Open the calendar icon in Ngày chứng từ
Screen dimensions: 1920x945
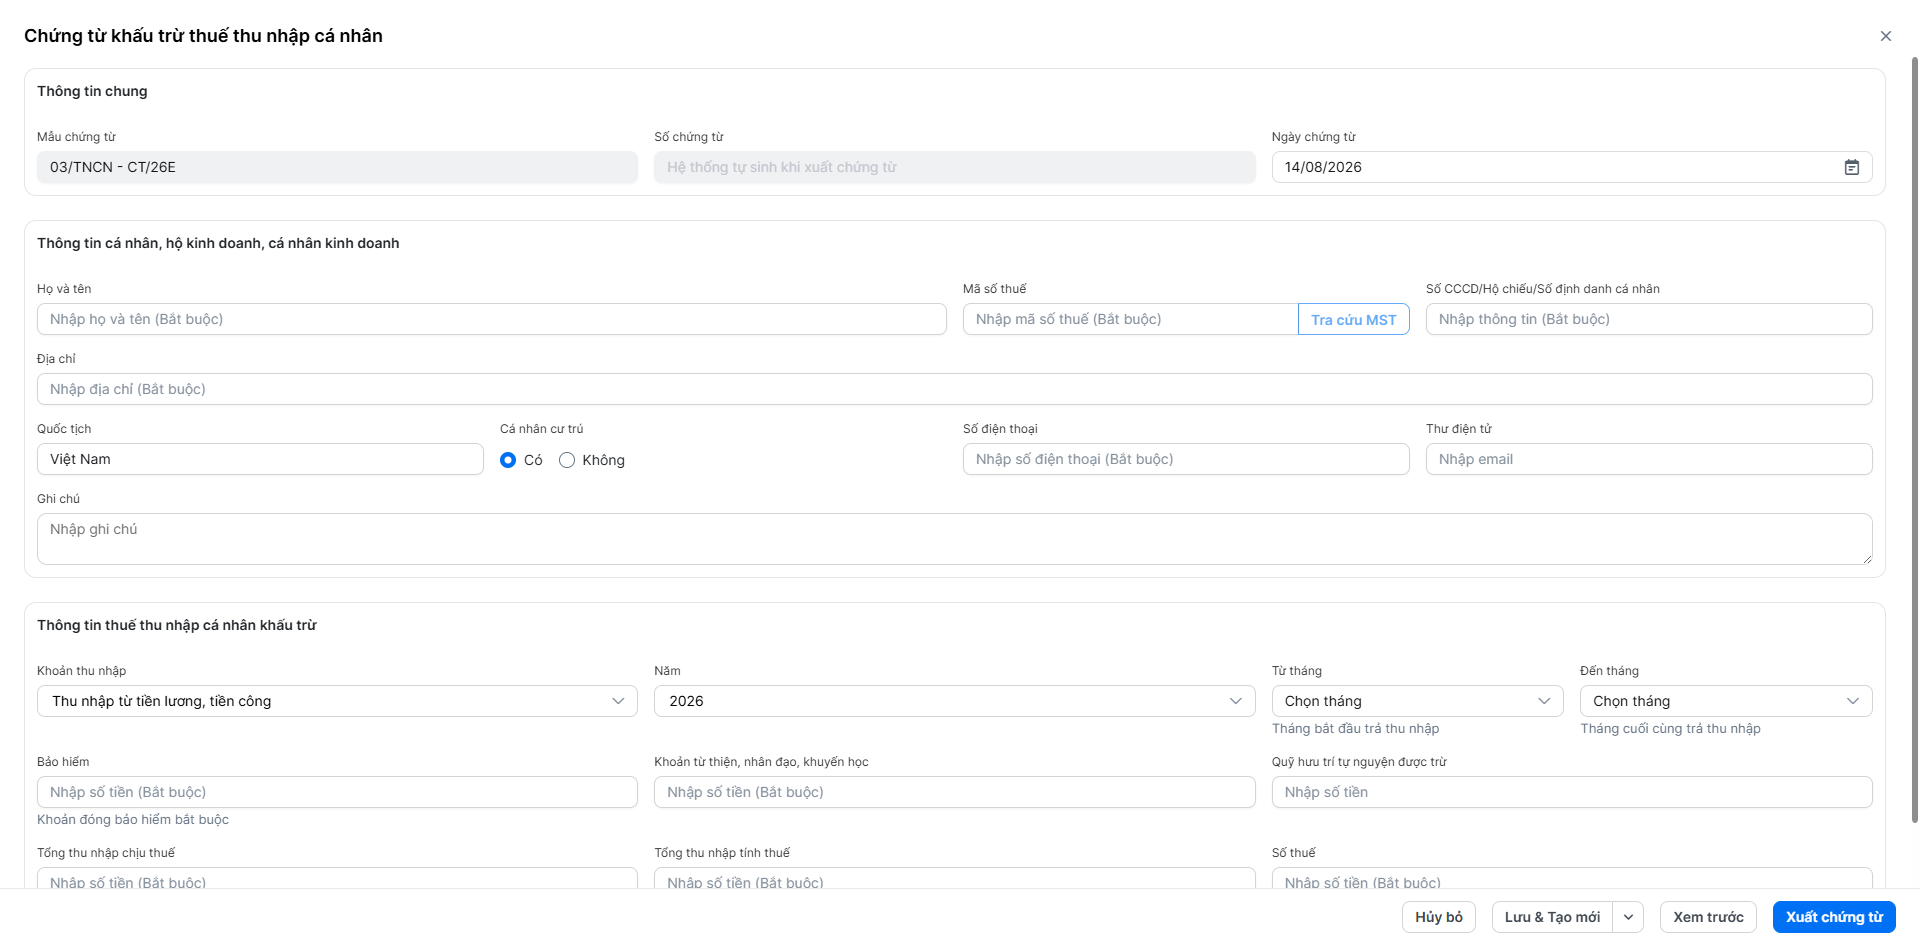click(1852, 167)
